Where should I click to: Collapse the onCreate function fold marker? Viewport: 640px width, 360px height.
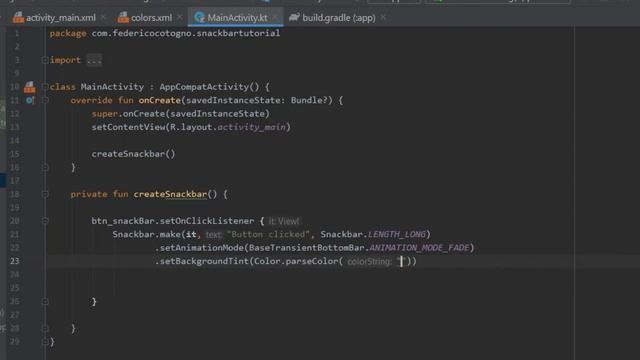[45, 100]
